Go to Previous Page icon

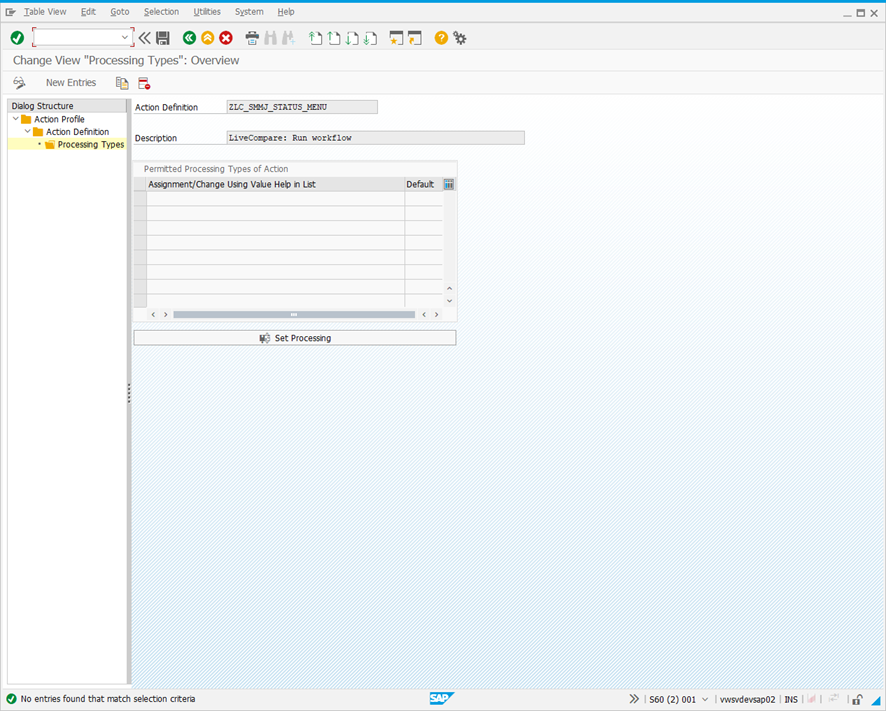[334, 38]
